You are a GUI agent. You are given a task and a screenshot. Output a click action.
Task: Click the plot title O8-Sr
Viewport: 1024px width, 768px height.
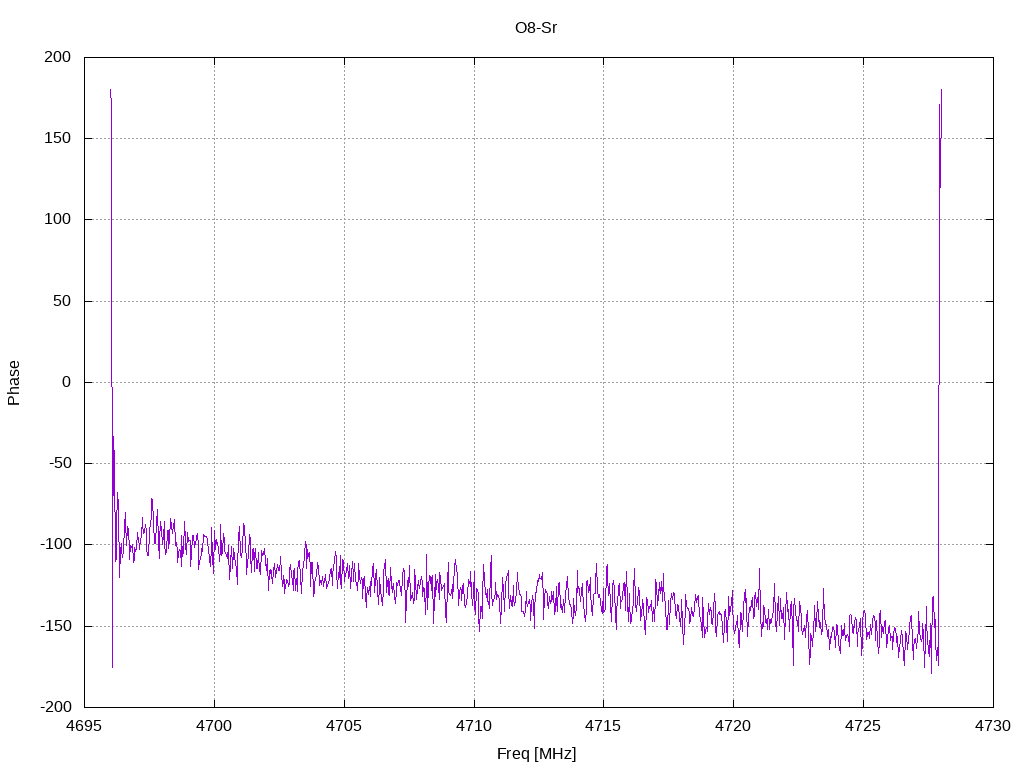tap(536, 28)
